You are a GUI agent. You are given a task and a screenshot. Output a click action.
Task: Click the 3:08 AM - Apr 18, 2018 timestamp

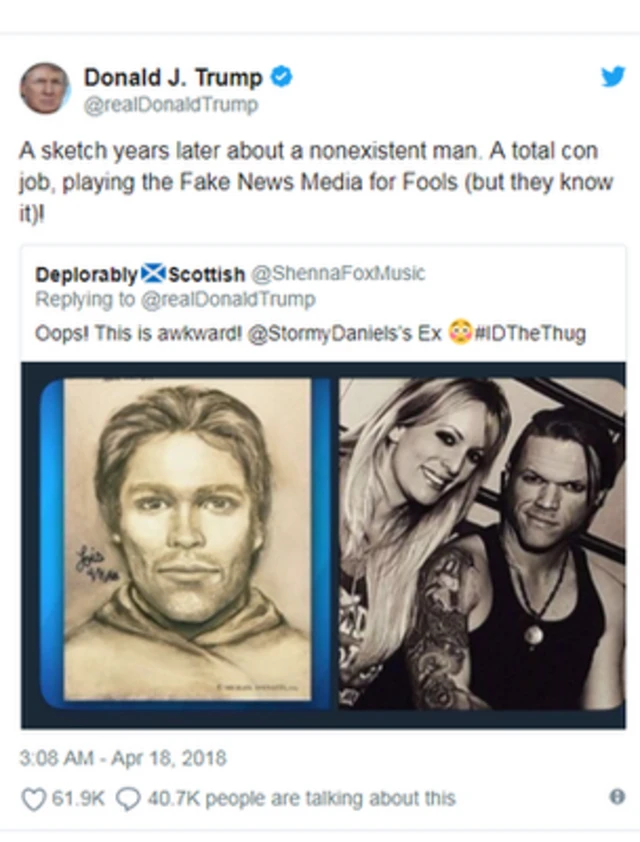point(123,758)
